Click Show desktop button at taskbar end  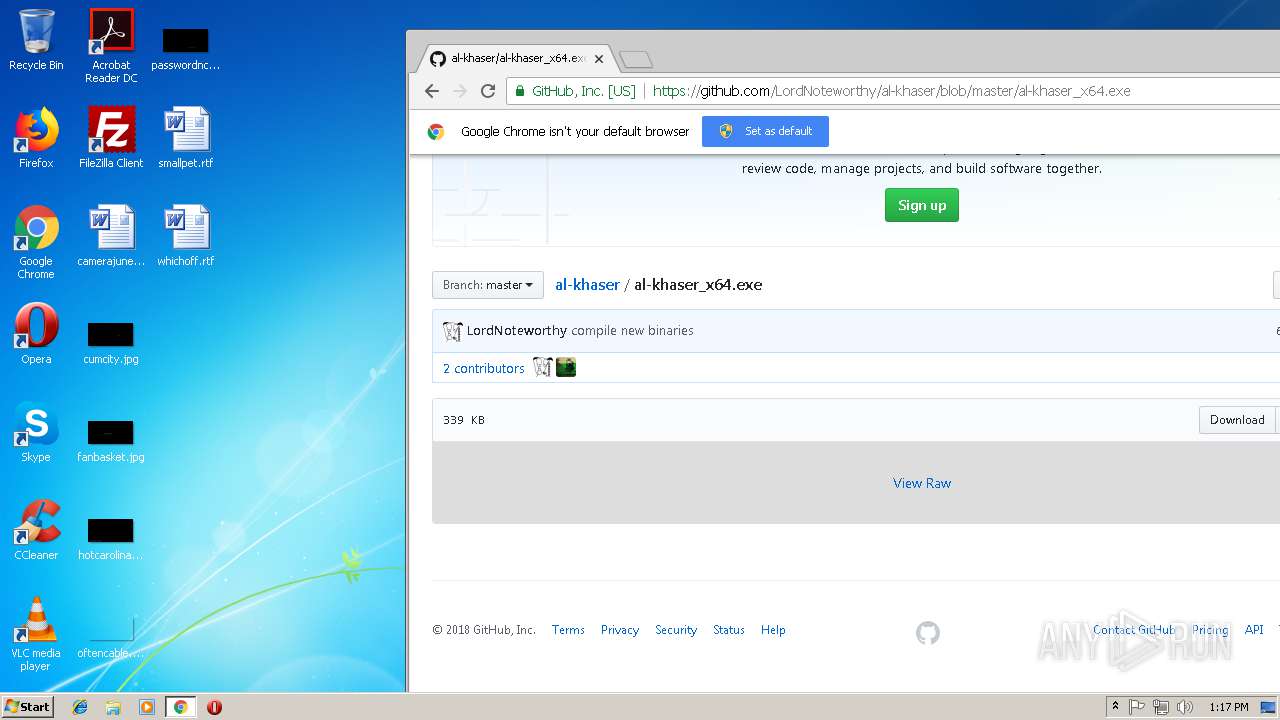click(x=1270, y=707)
